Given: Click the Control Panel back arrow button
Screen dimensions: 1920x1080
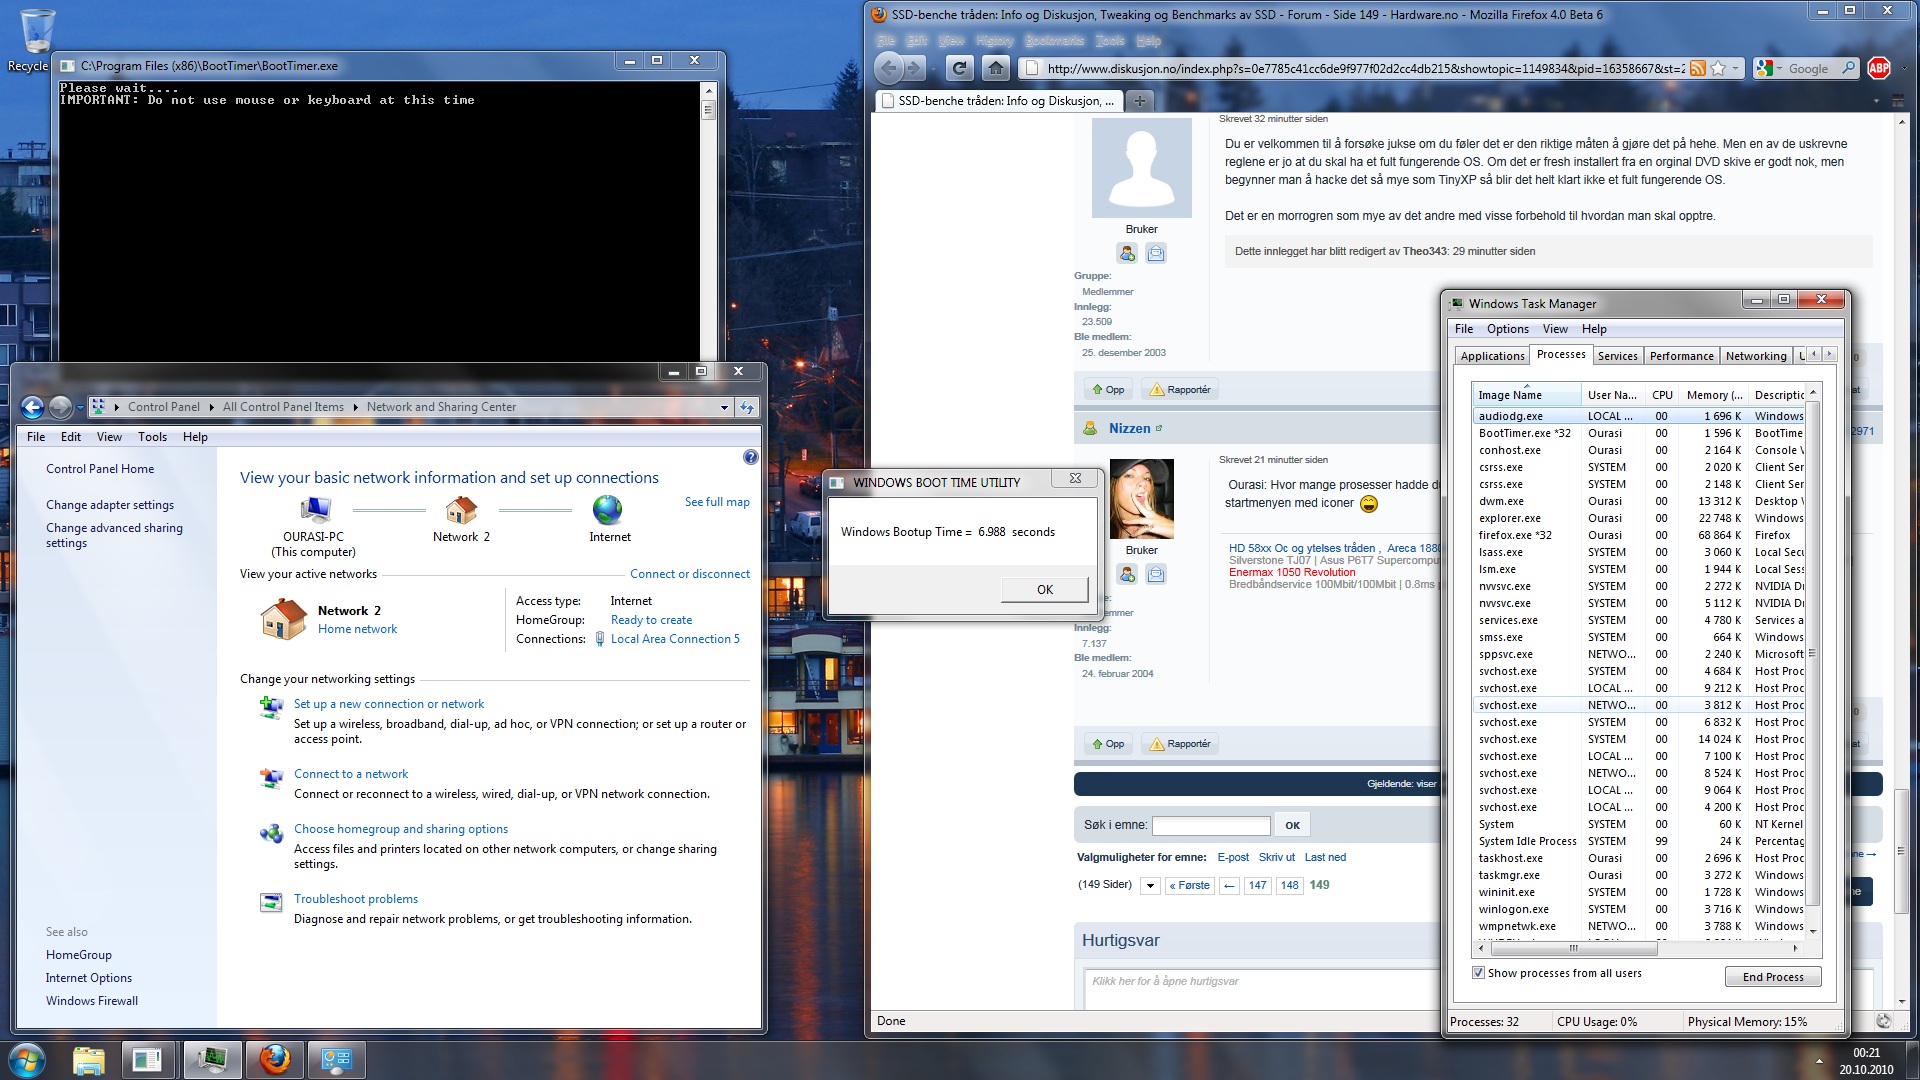Looking at the screenshot, I should [32, 407].
